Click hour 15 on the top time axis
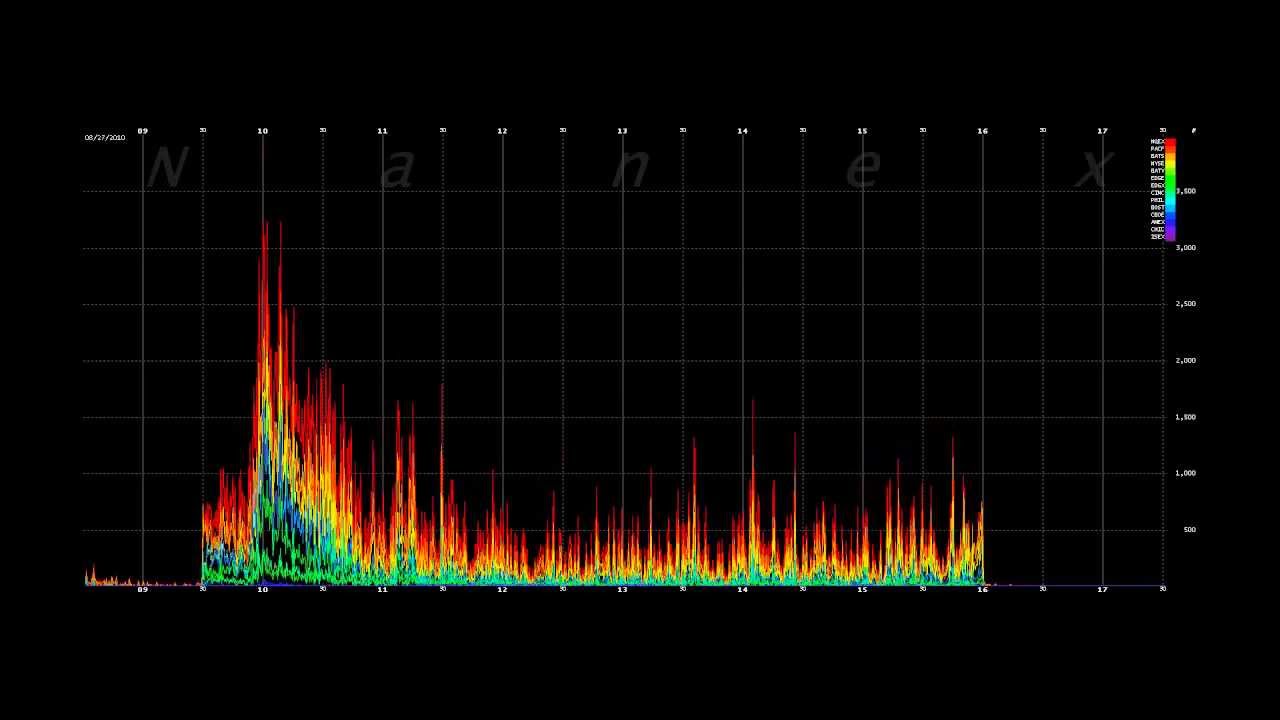The width and height of the screenshot is (1280, 720). click(863, 131)
